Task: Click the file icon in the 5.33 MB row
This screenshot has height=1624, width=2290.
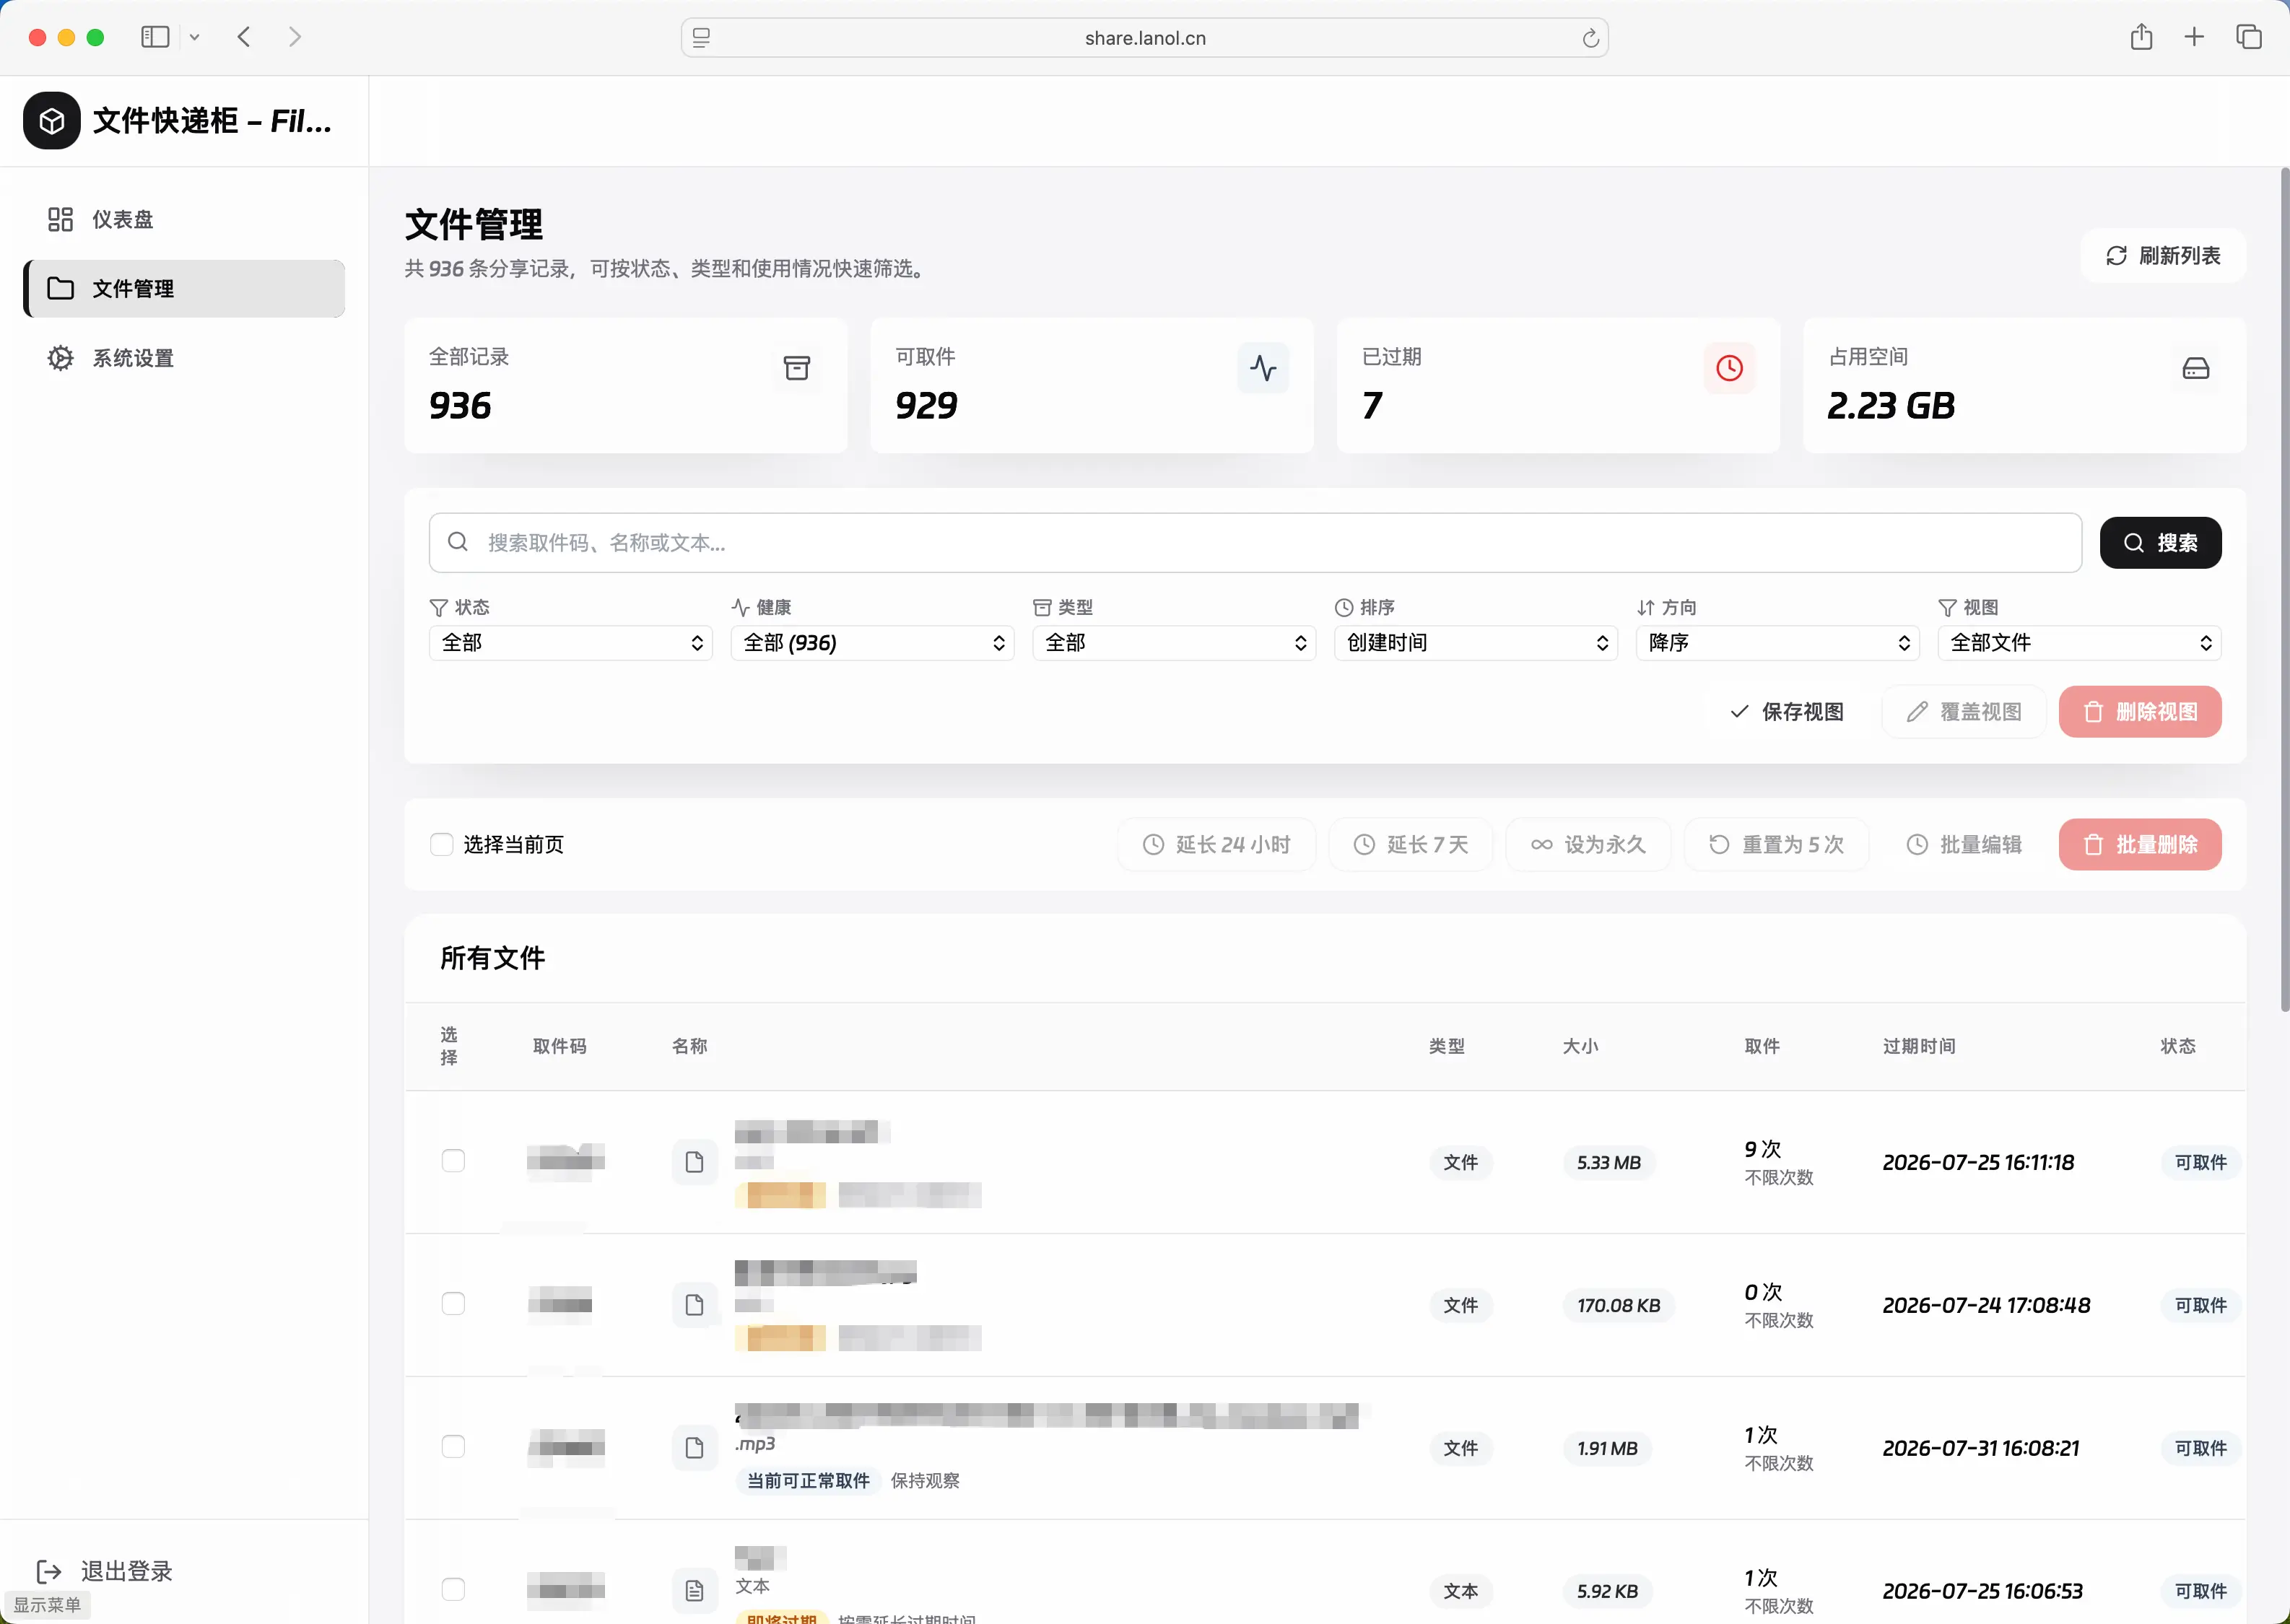Action: click(694, 1162)
